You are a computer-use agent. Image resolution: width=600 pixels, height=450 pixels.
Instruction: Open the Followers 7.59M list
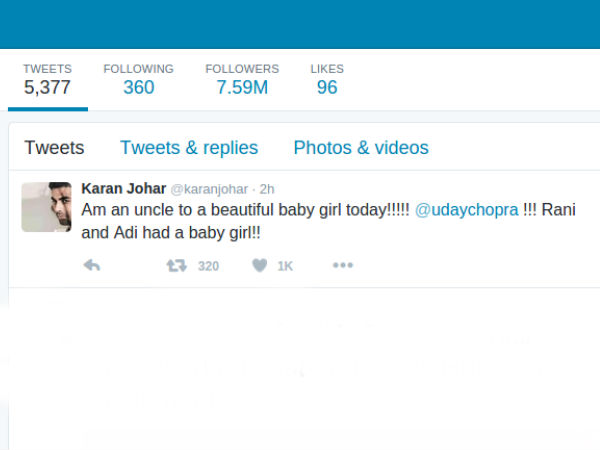click(x=242, y=80)
